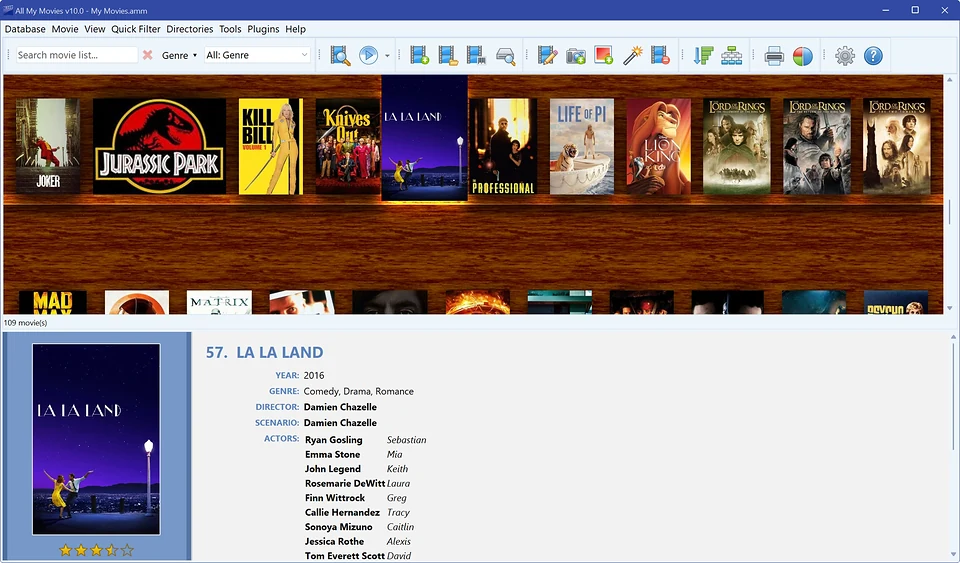The image size is (960, 563).
Task: Select the Matrix cover in lower row
Action: point(219,302)
